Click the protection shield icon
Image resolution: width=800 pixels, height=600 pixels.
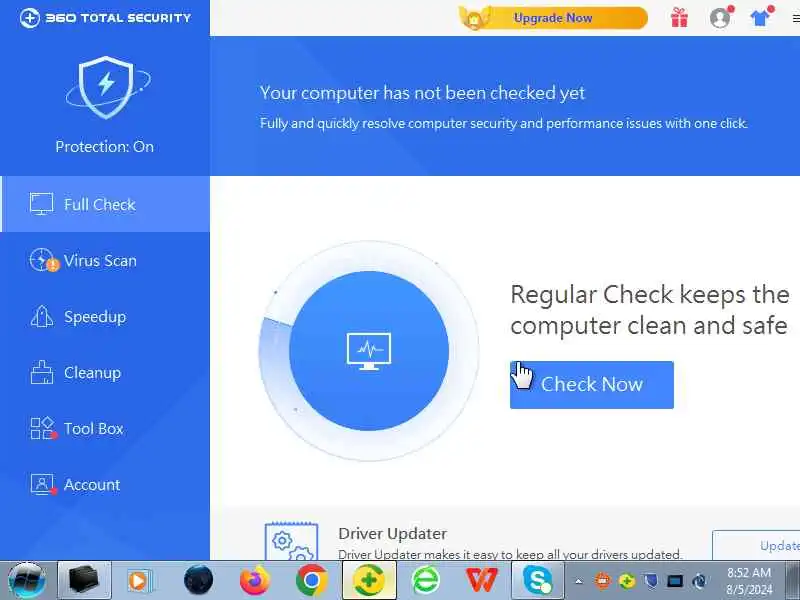coord(107,87)
